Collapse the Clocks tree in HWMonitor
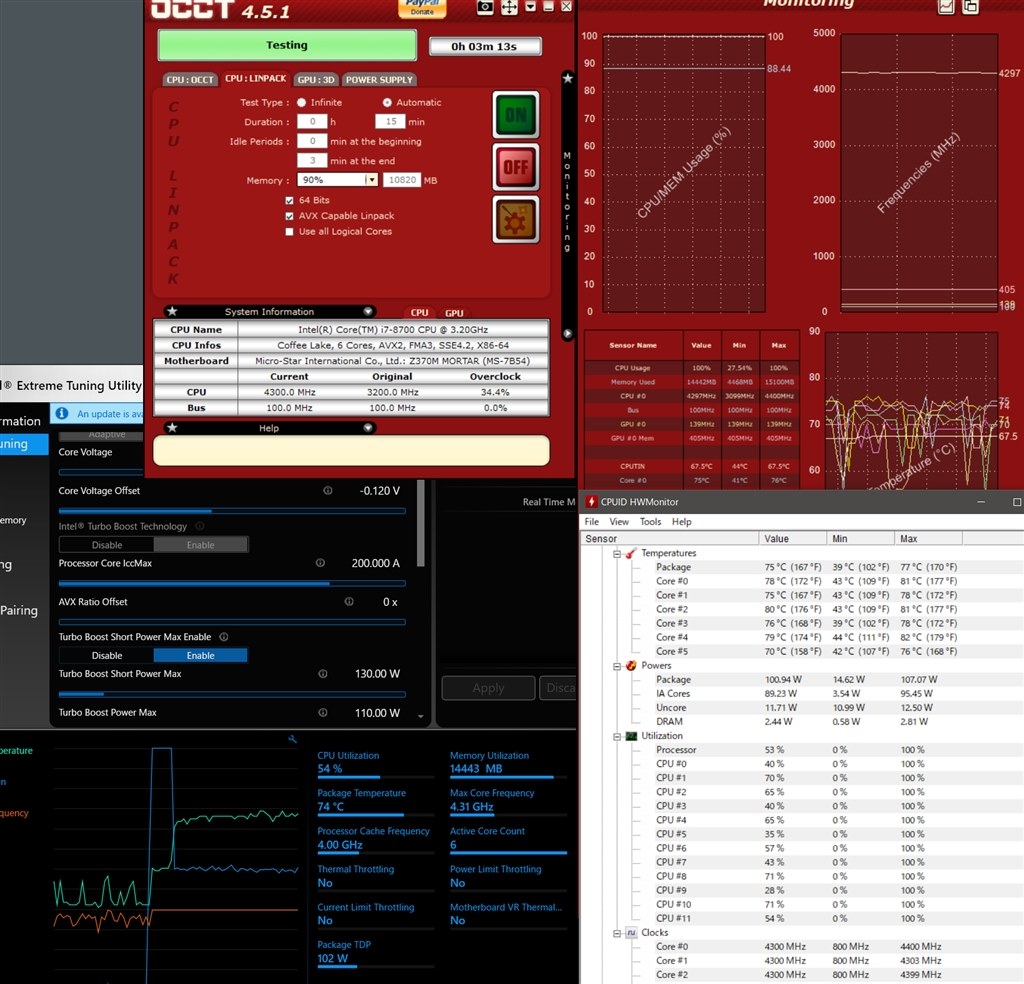Viewport: 1024px width, 984px height. point(617,934)
